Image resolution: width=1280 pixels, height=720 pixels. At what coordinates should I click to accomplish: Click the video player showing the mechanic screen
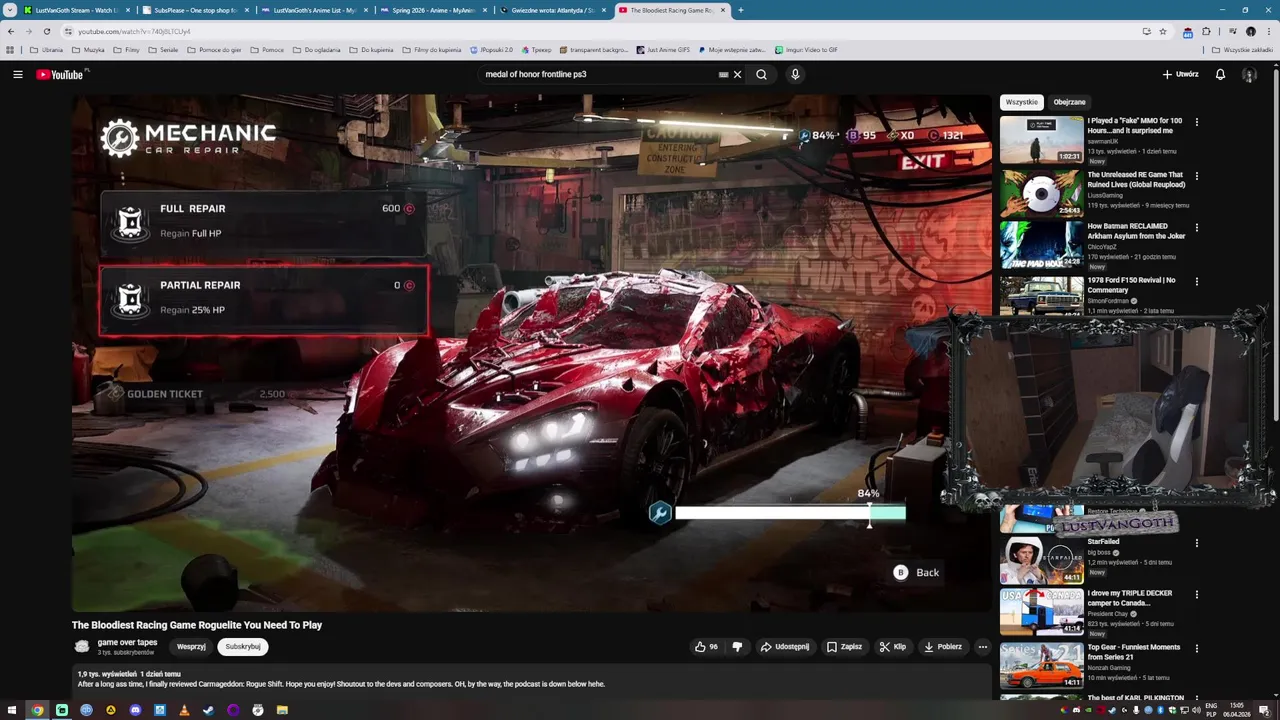(531, 352)
